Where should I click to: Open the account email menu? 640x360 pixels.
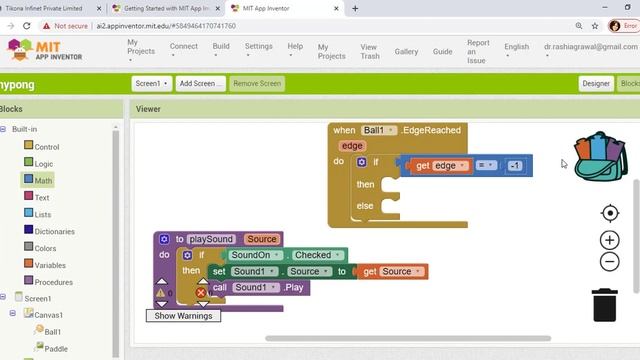coord(591,50)
